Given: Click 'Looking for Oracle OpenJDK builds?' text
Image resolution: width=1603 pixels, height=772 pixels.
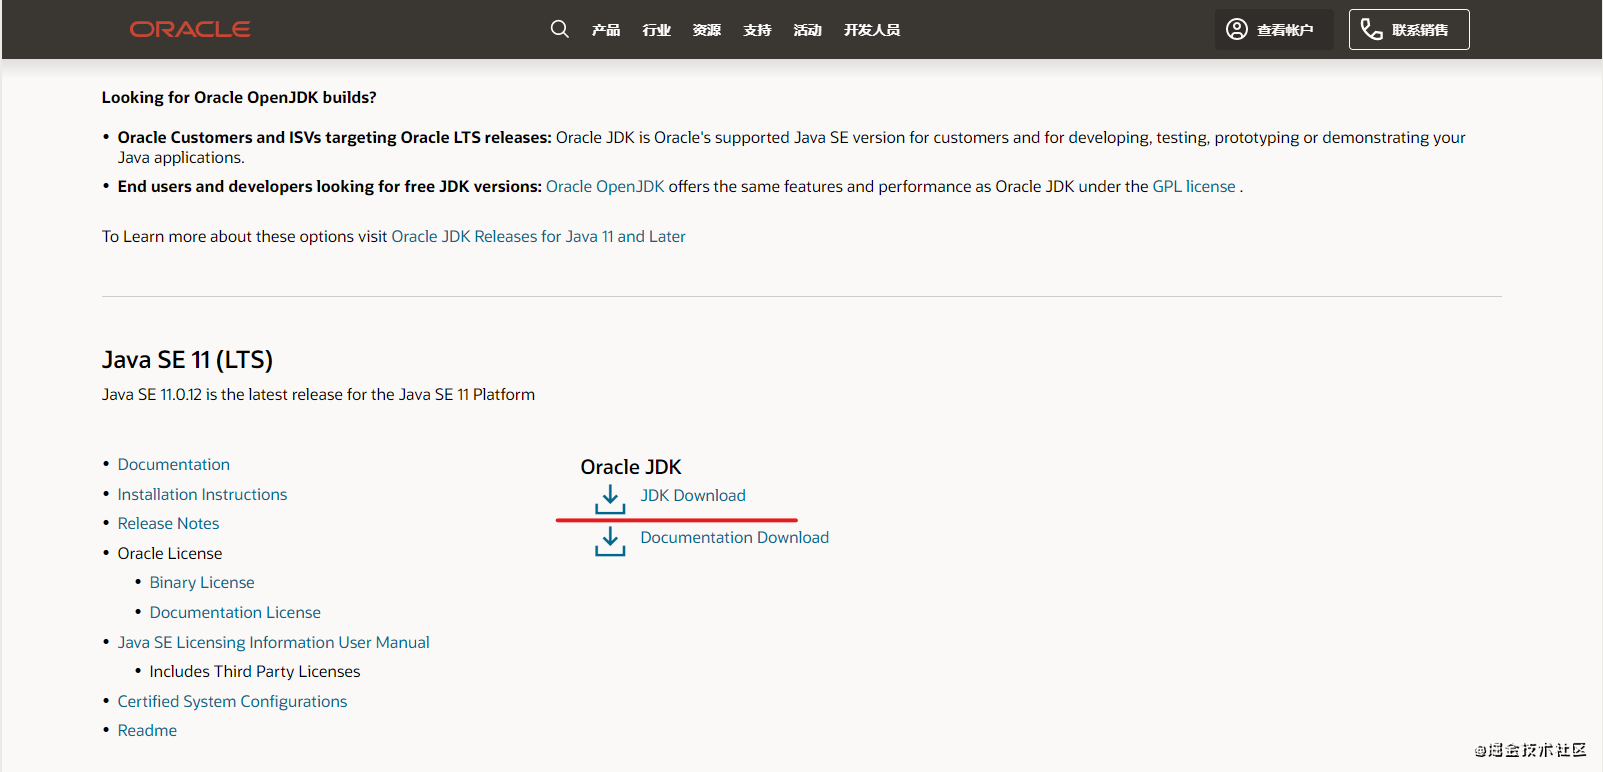Looking at the screenshot, I should click(x=239, y=97).
